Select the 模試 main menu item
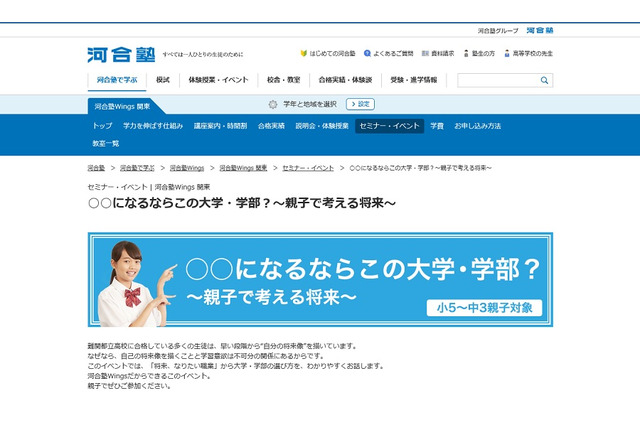The width and height of the screenshot is (640, 426). point(162,80)
